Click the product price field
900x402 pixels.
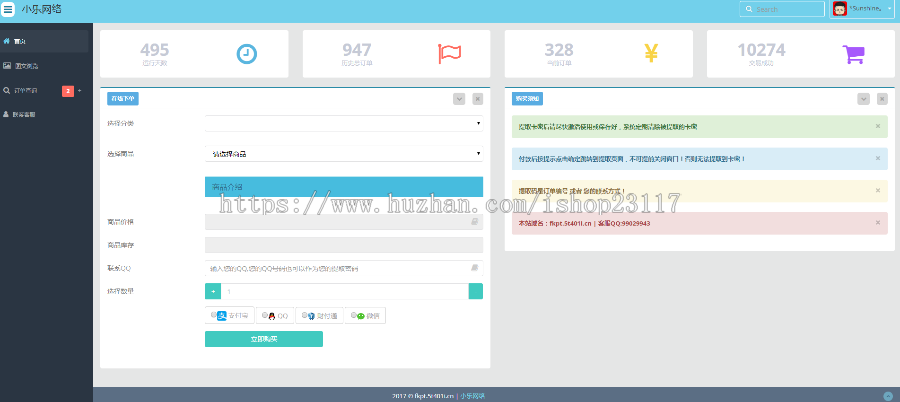(344, 222)
